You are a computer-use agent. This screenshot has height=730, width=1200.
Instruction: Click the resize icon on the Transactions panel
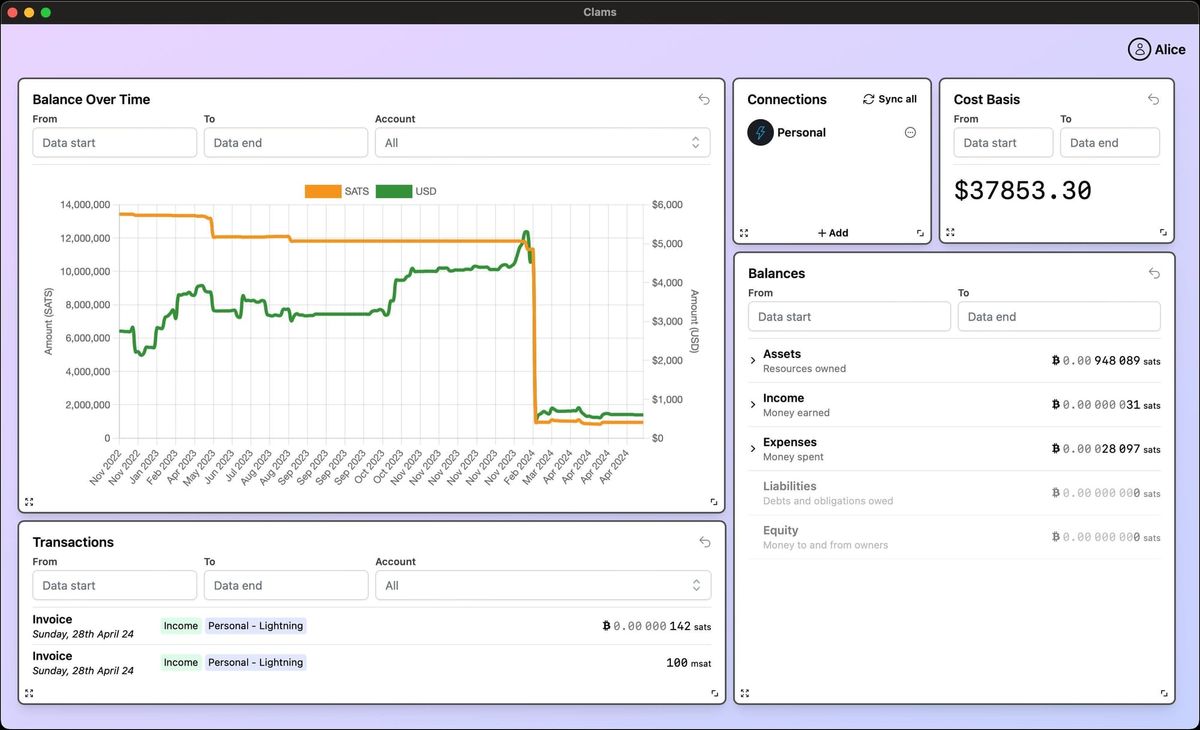coord(714,692)
